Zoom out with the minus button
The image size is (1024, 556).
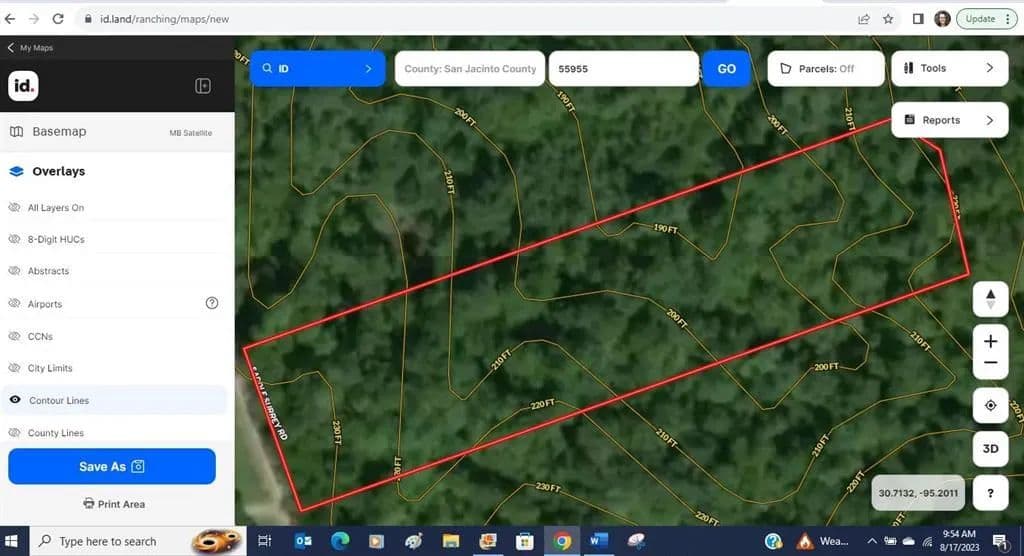(990, 363)
